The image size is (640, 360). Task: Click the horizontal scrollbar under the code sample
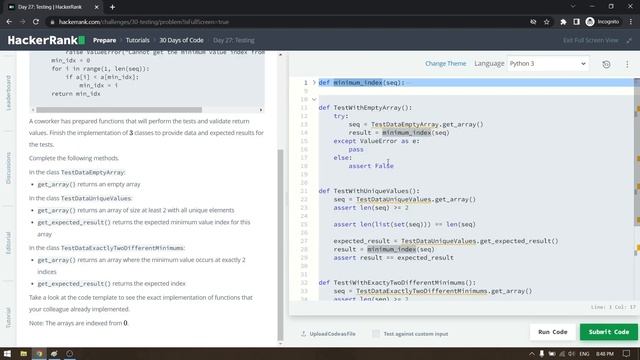point(119,110)
